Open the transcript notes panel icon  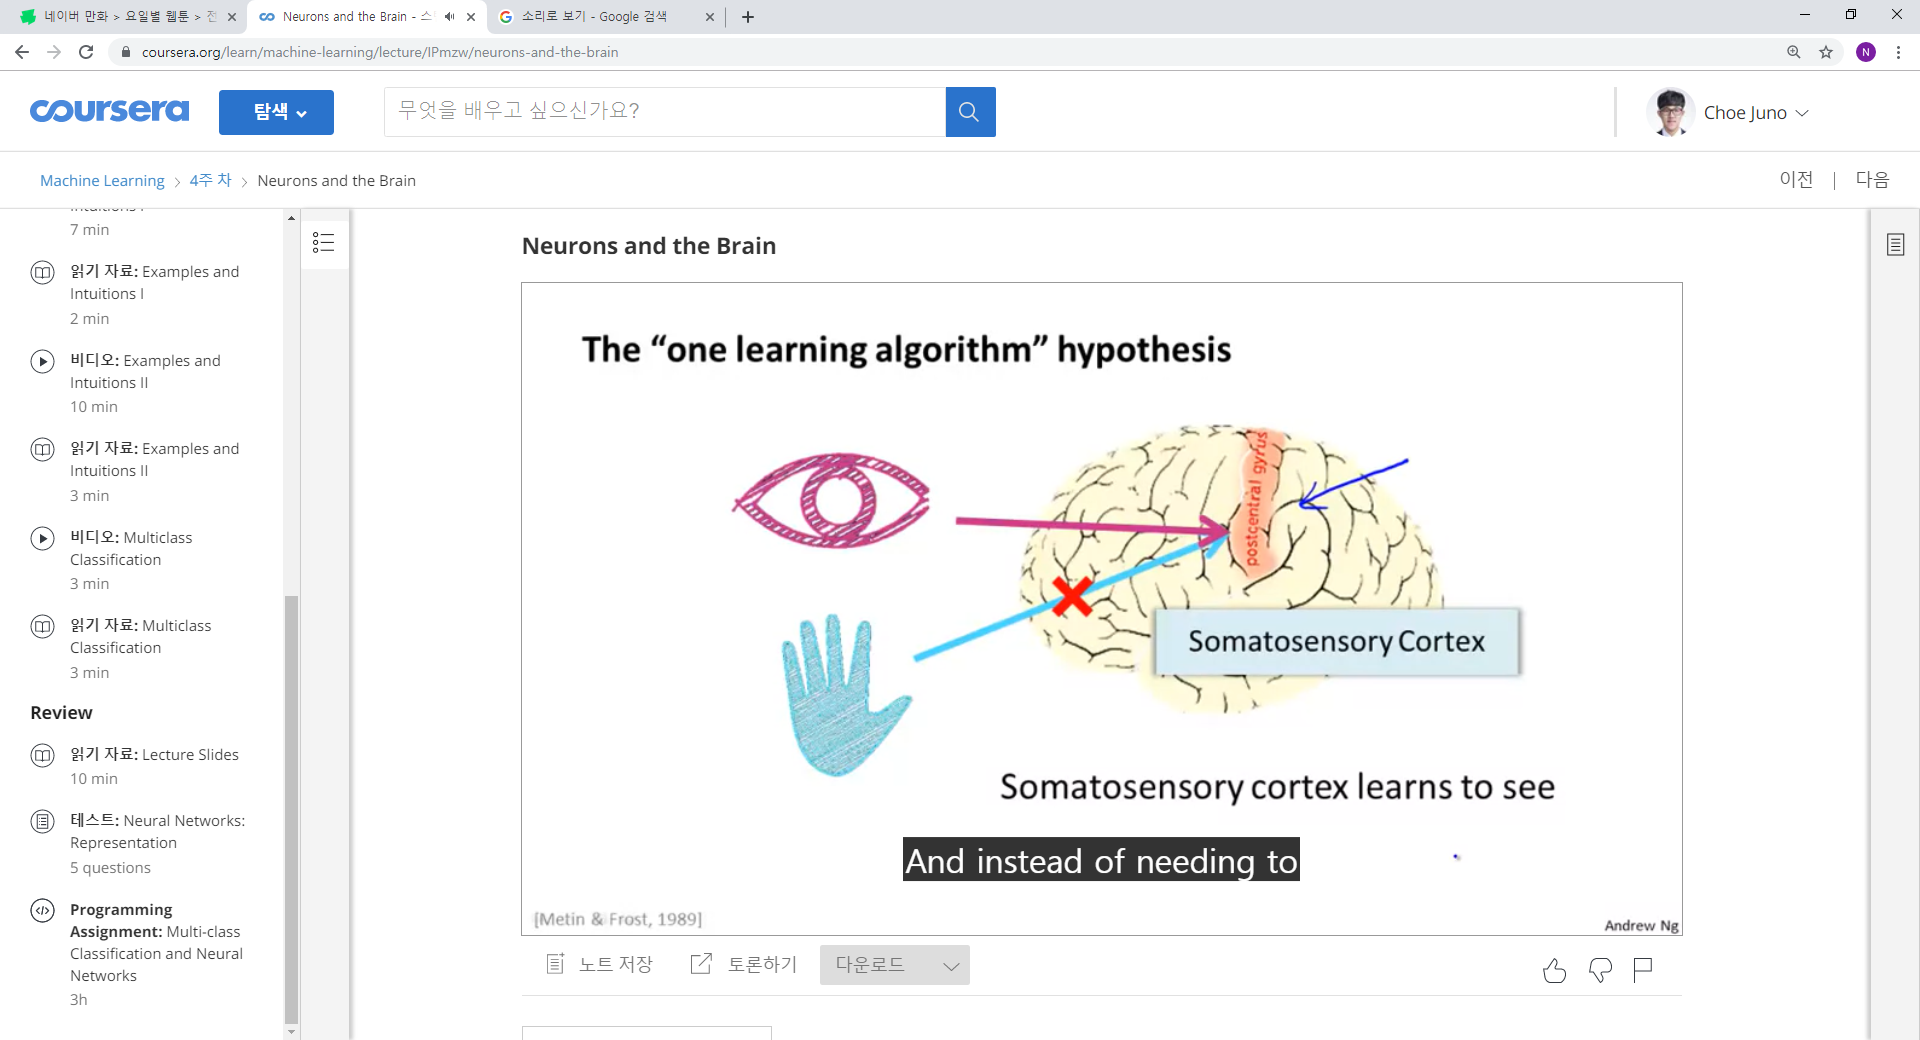point(1895,244)
